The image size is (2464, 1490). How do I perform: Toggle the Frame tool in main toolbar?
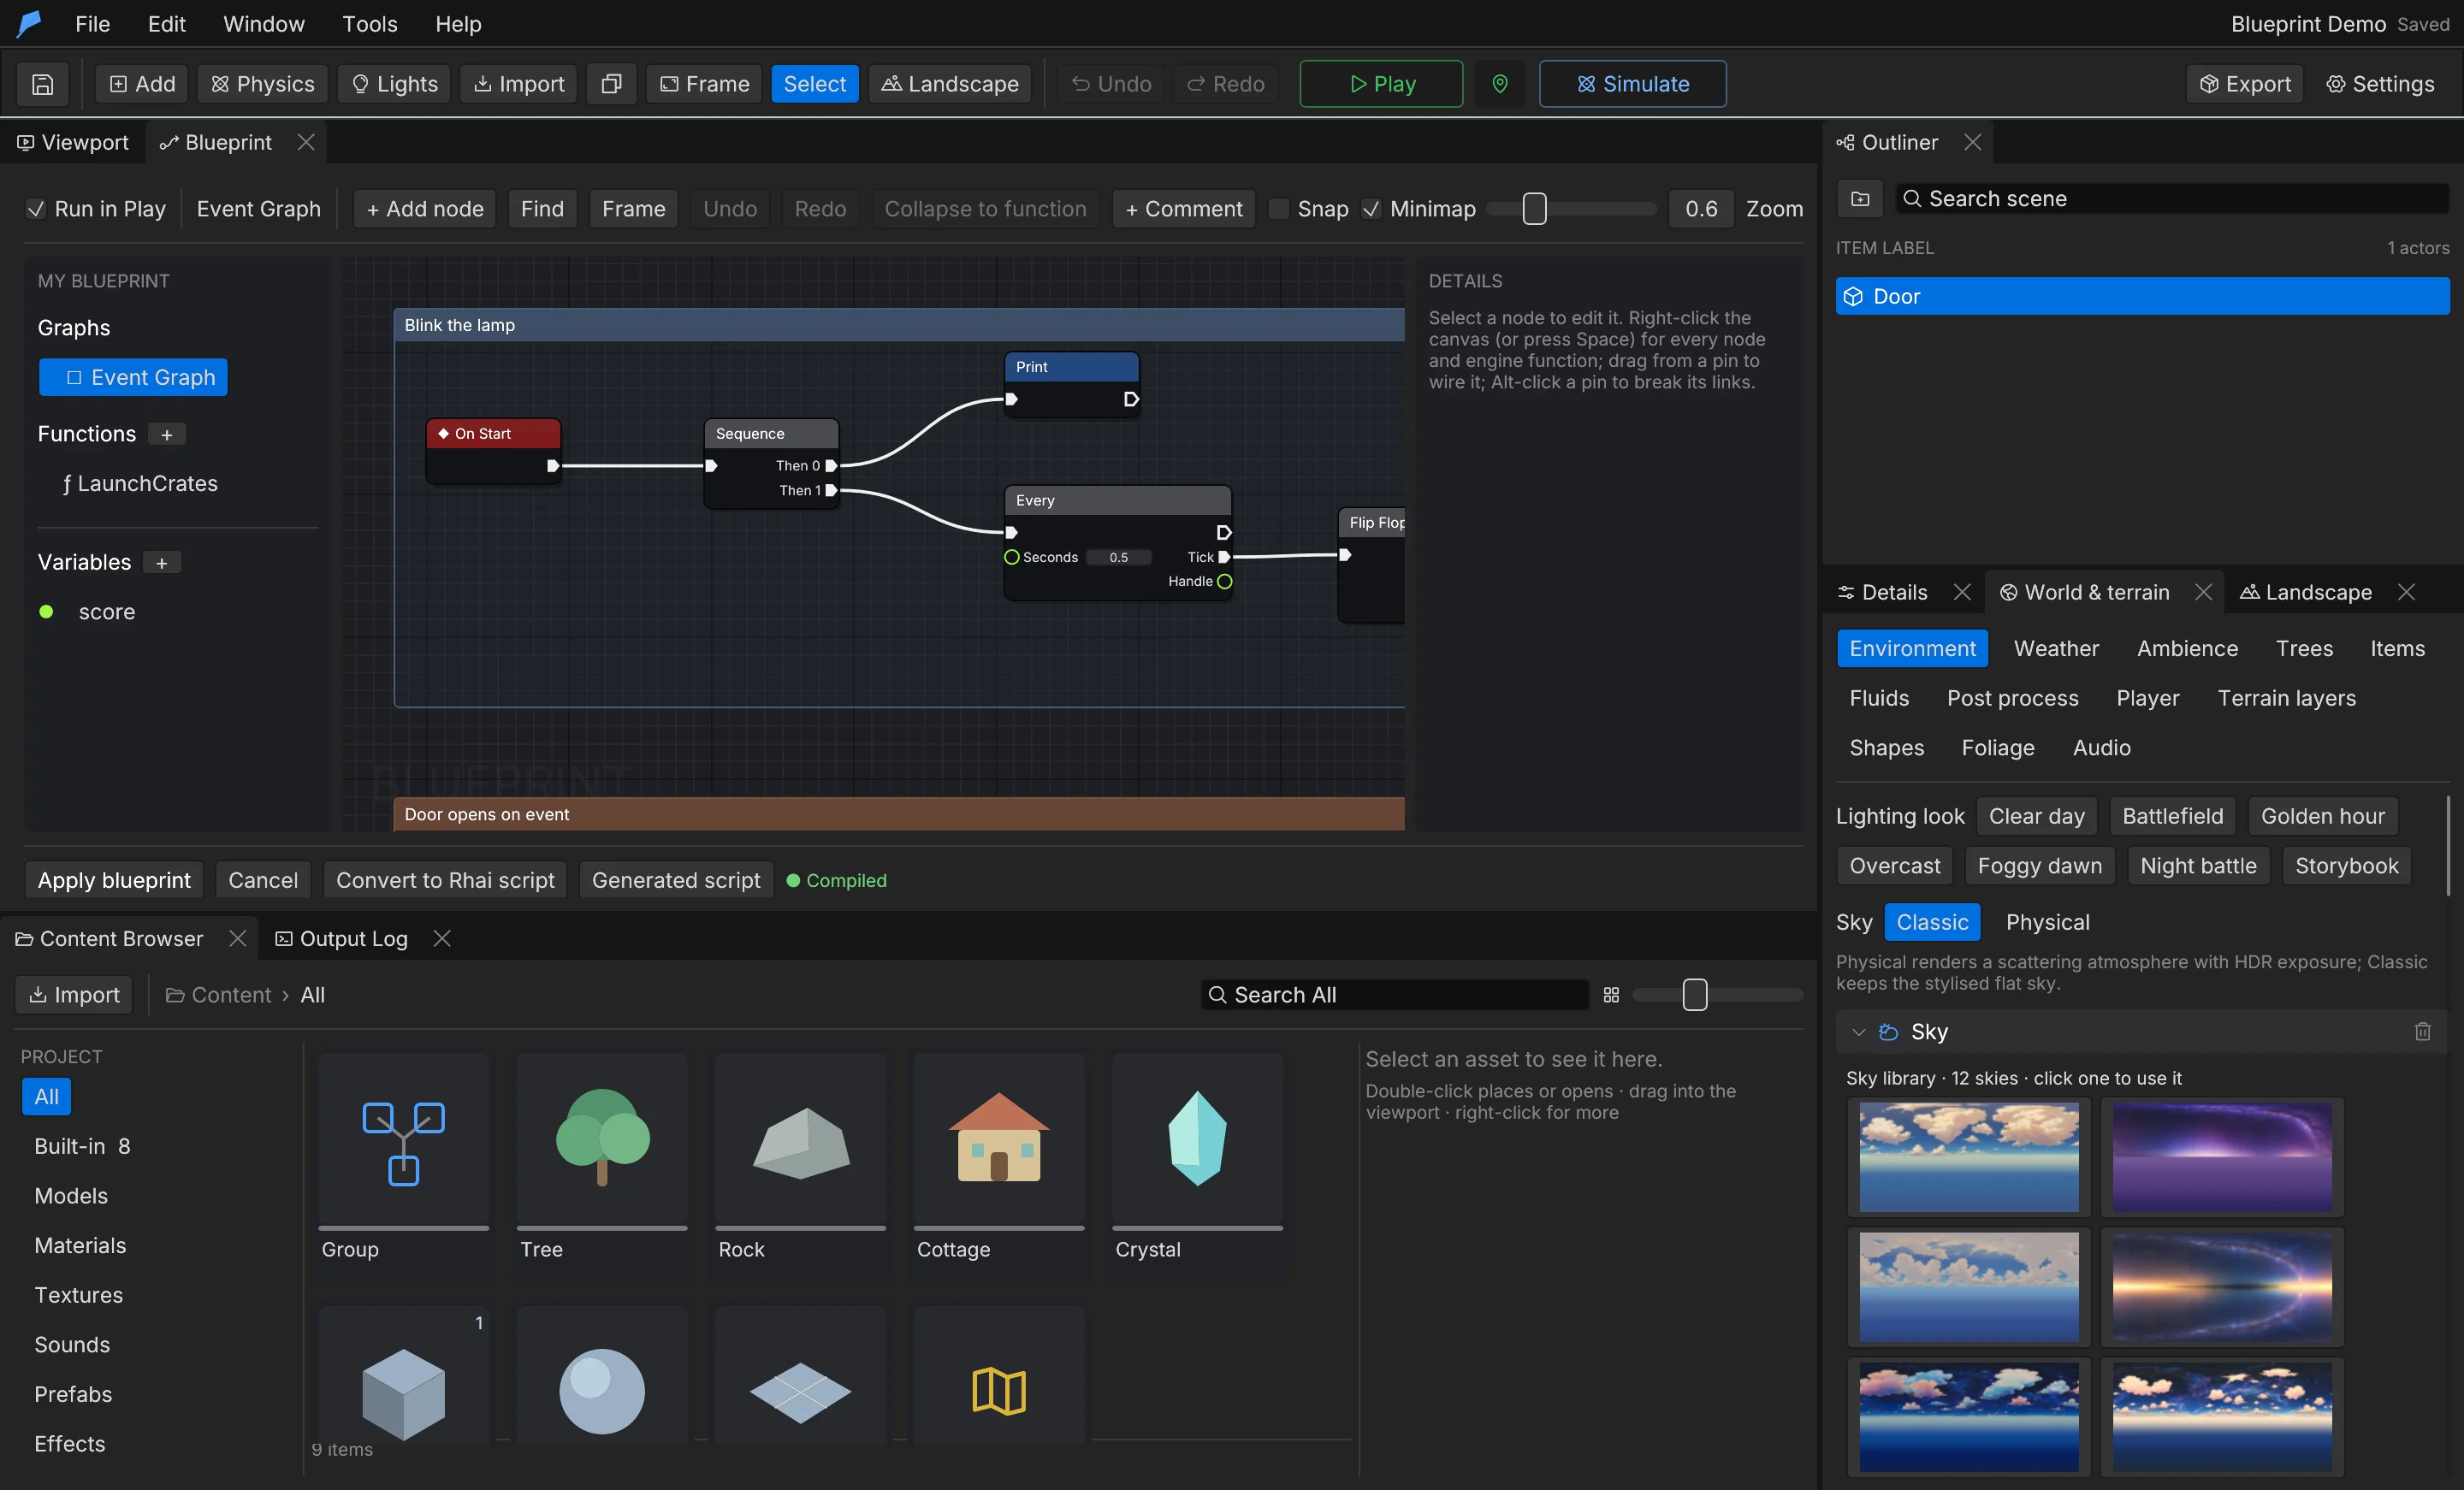pos(704,84)
